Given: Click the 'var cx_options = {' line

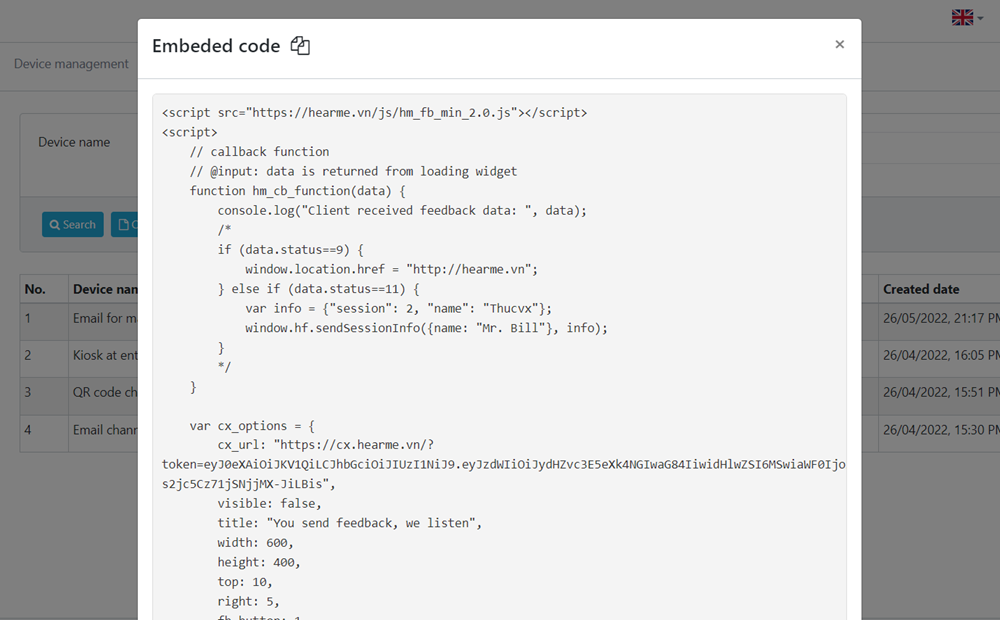Looking at the screenshot, I should point(252,425).
